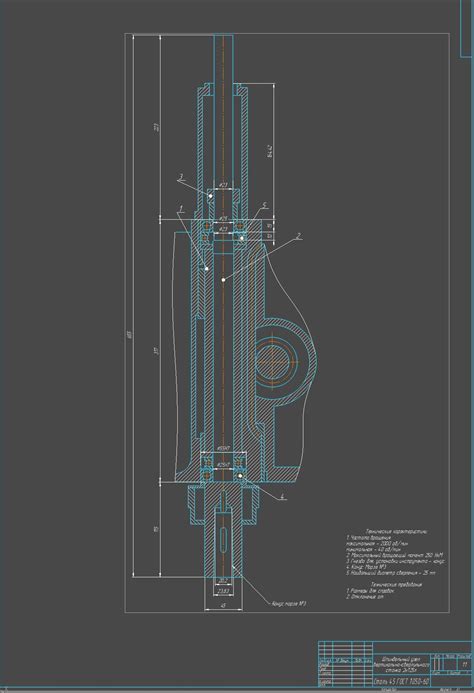Select the '23.83' dimension near bottom

223,591
